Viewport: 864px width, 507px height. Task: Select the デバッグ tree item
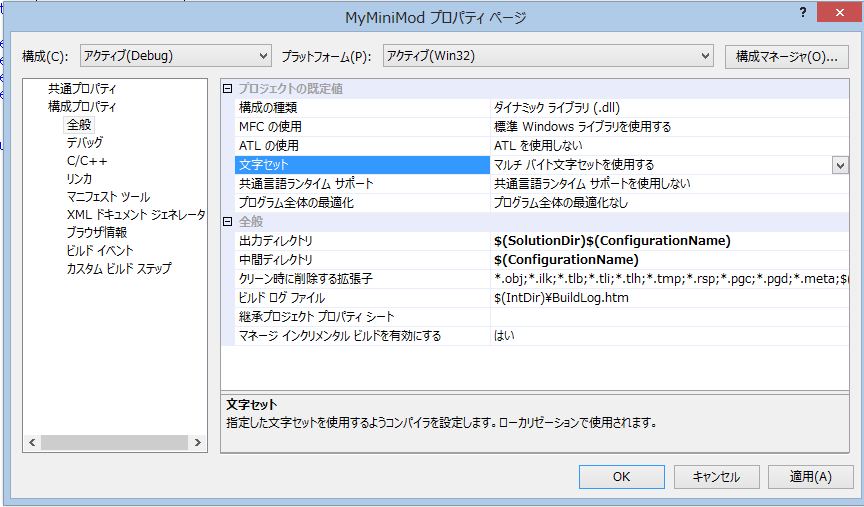coord(85,143)
